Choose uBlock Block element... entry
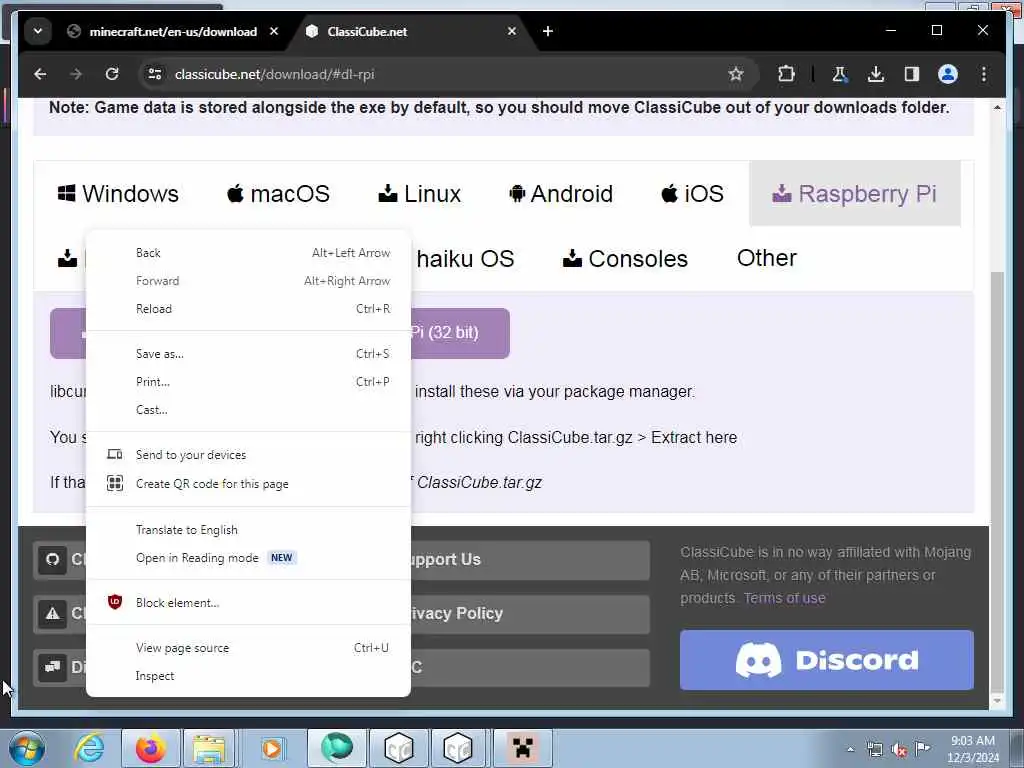 pos(248,603)
